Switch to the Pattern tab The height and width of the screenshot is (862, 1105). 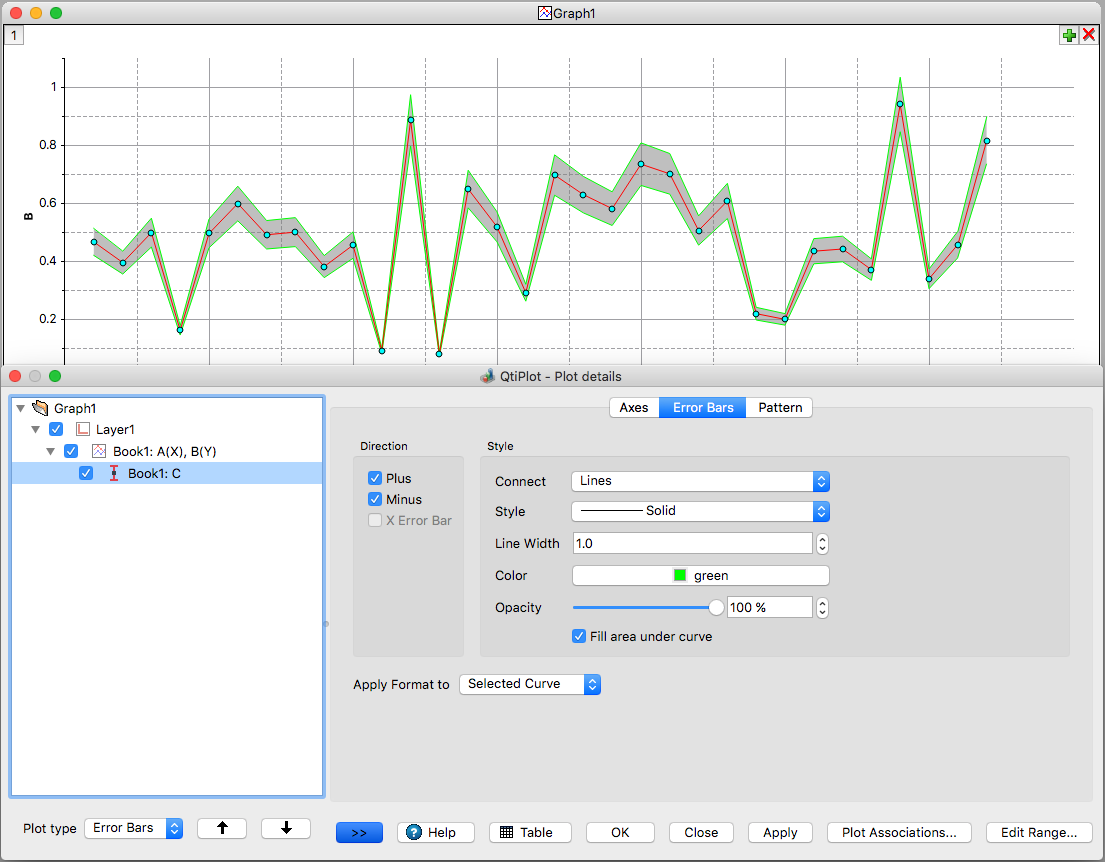click(x=780, y=407)
